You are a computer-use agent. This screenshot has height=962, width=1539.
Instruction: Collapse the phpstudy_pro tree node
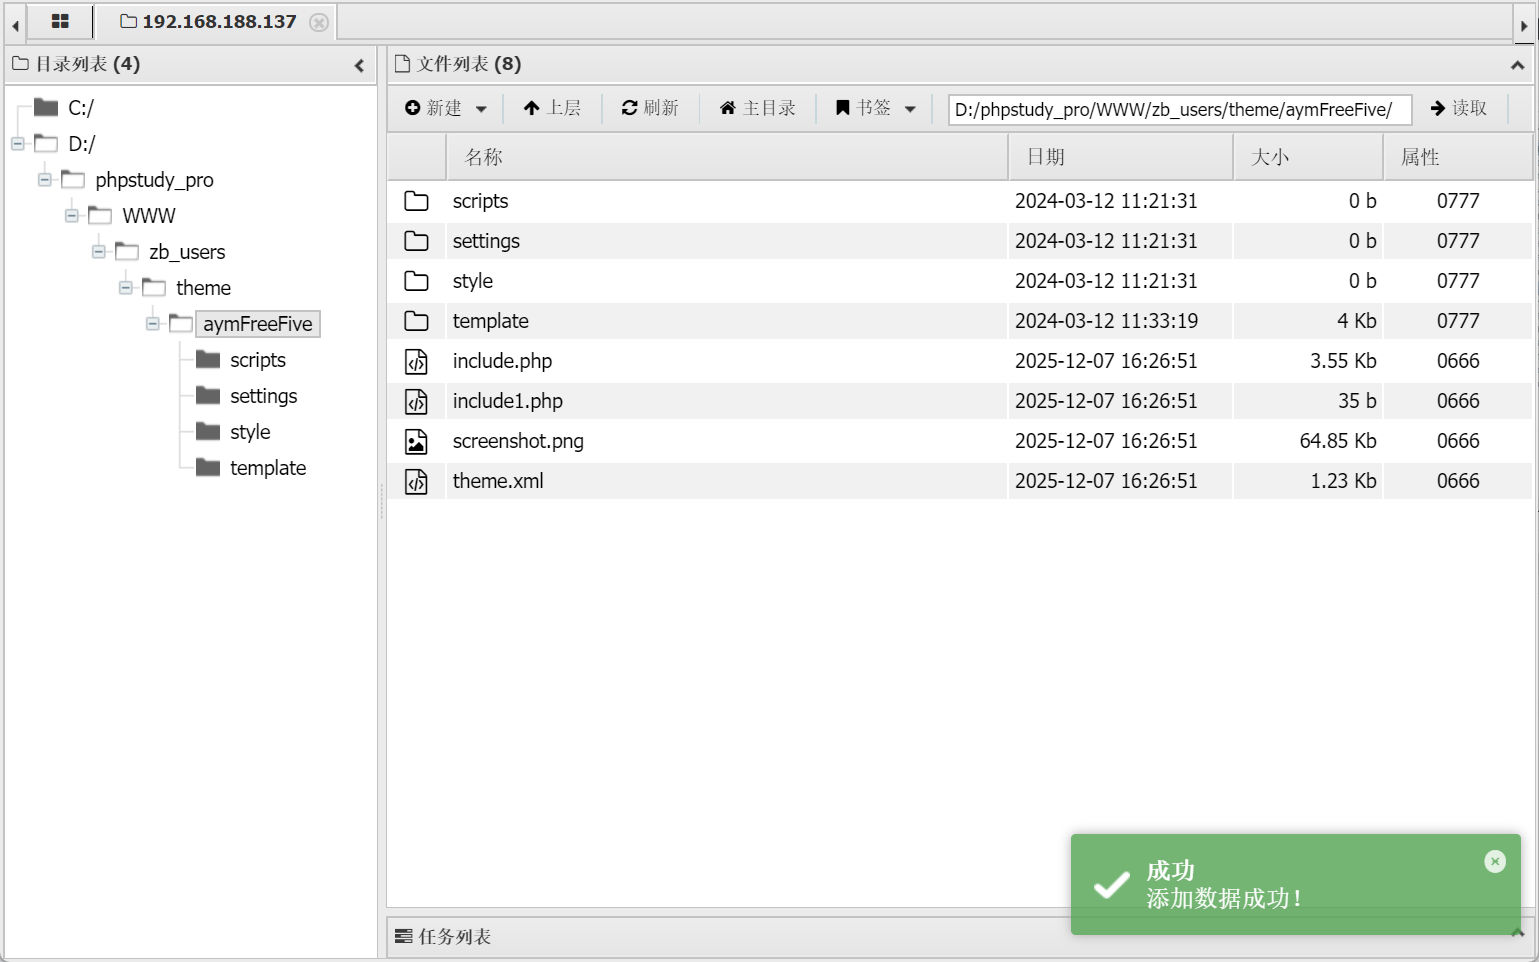click(x=45, y=180)
